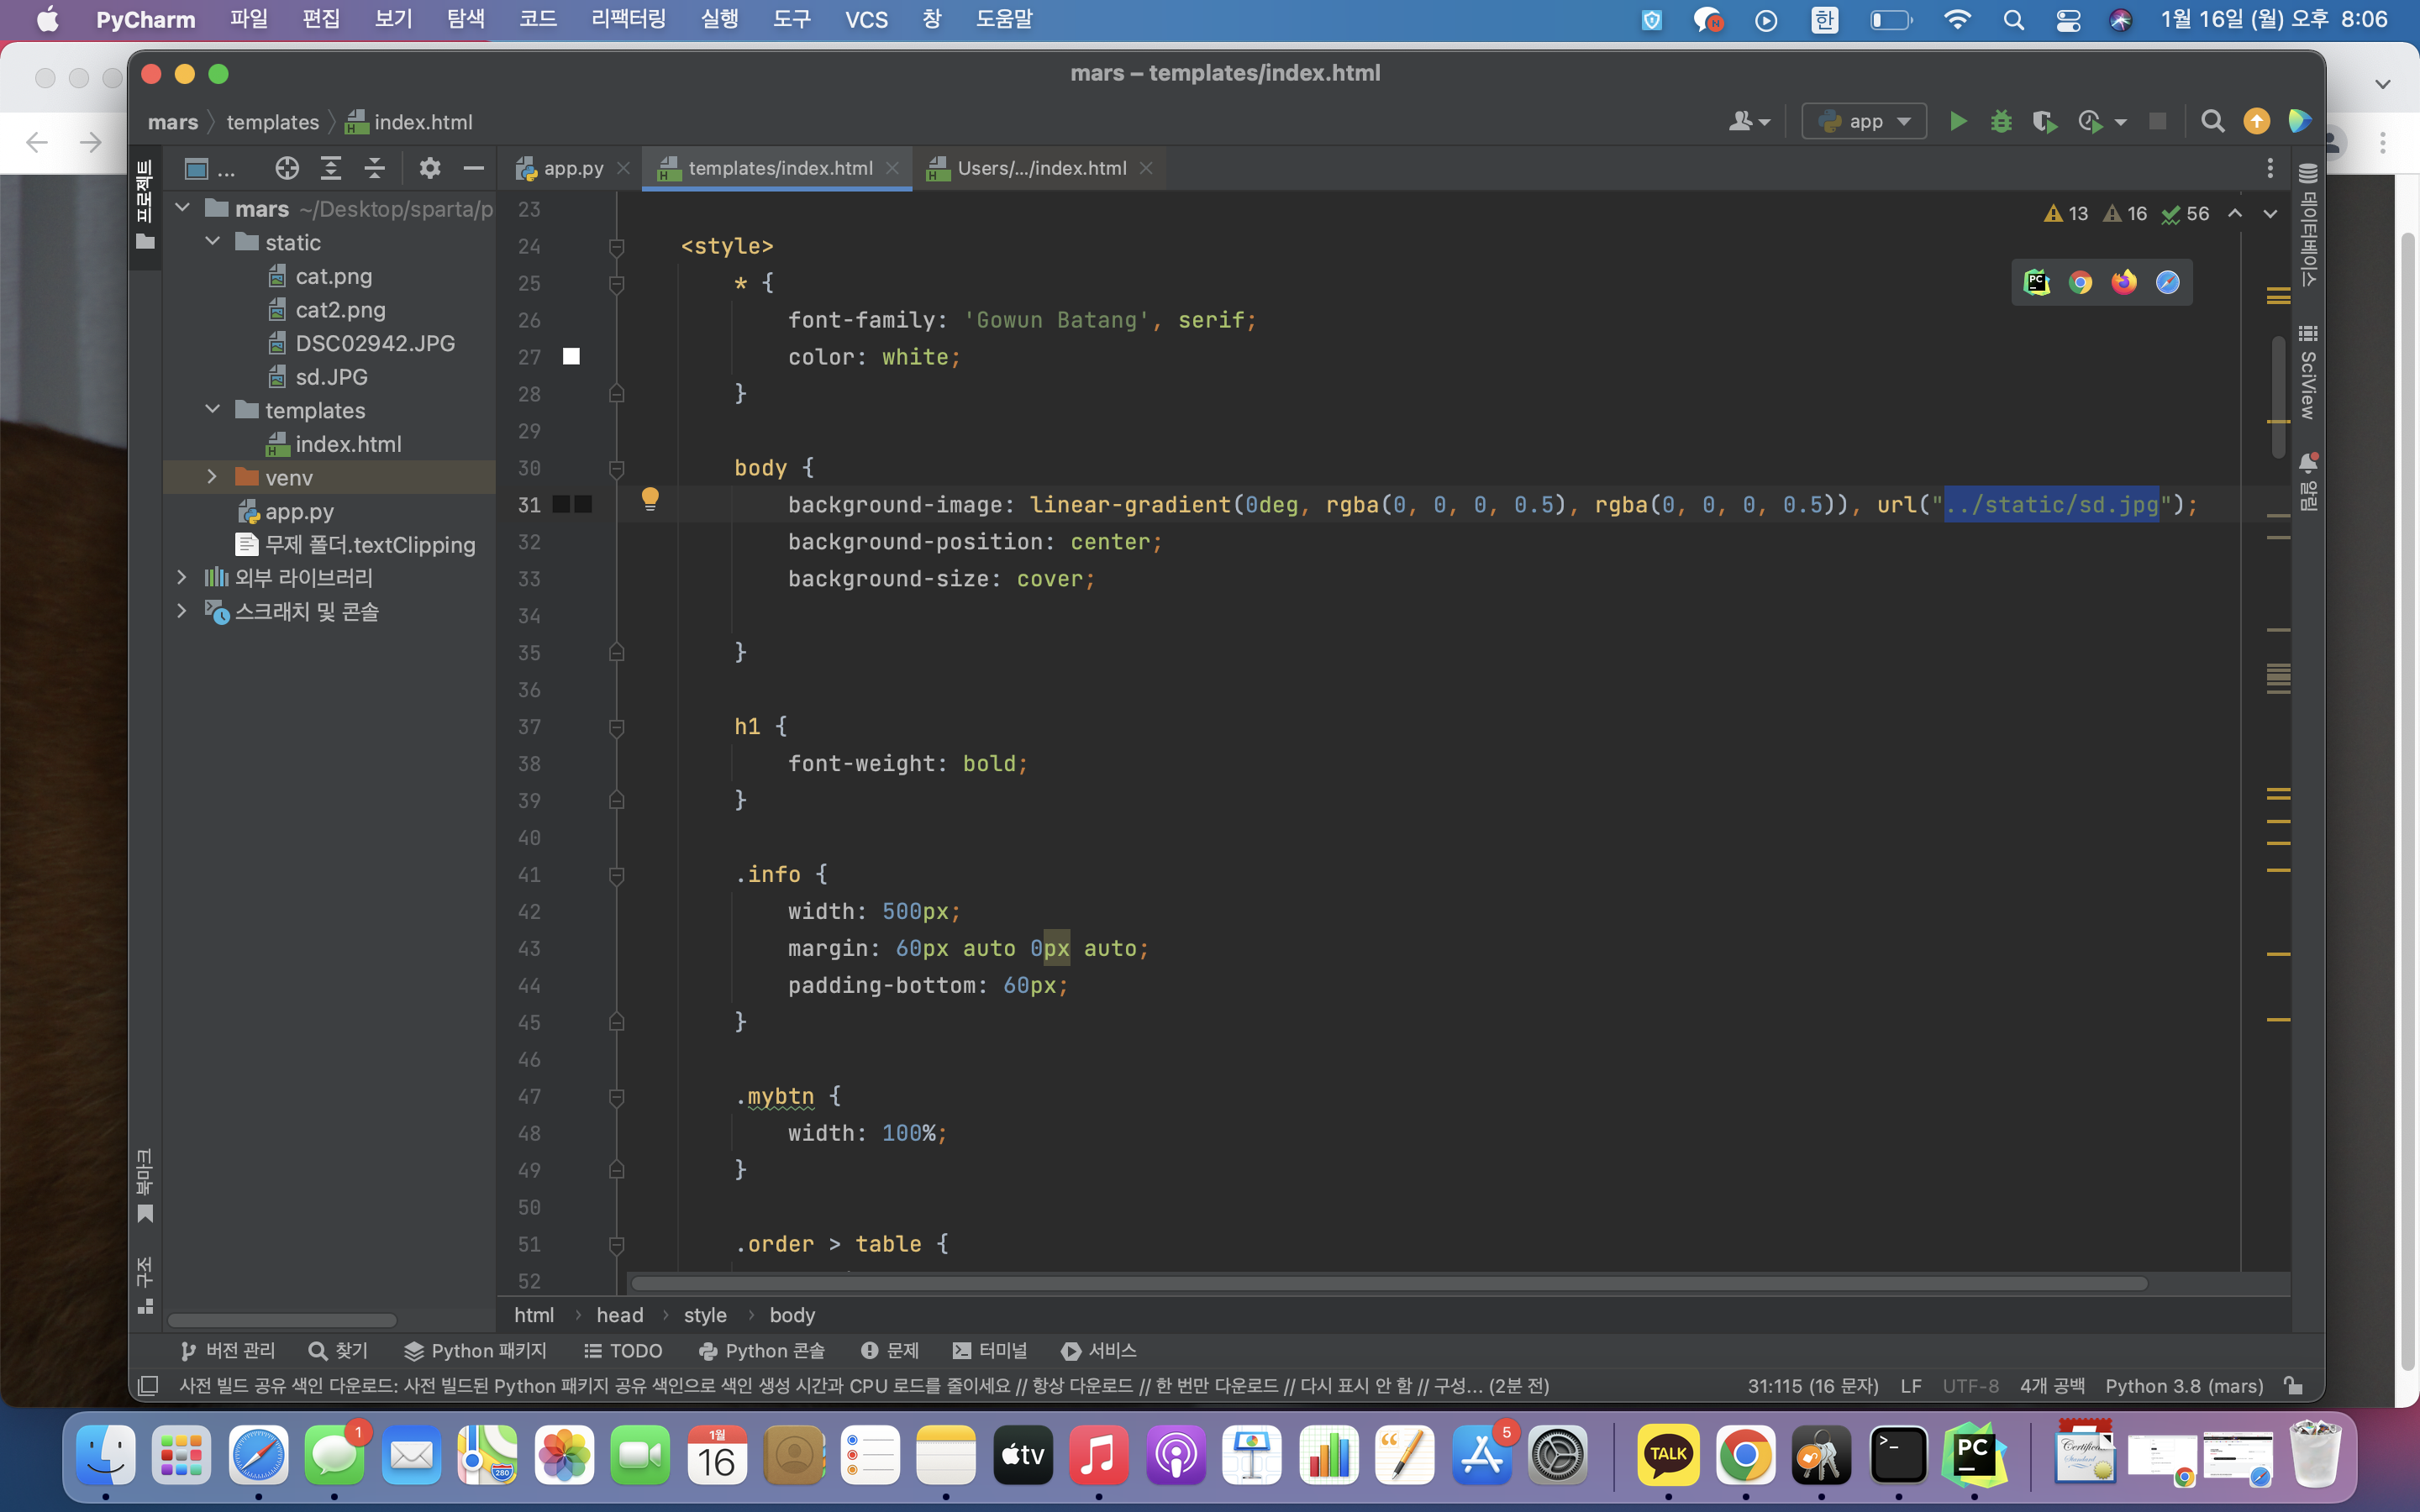The height and width of the screenshot is (1512, 2420).
Task: Preview page in PyCharm built-in browser
Action: (2037, 283)
